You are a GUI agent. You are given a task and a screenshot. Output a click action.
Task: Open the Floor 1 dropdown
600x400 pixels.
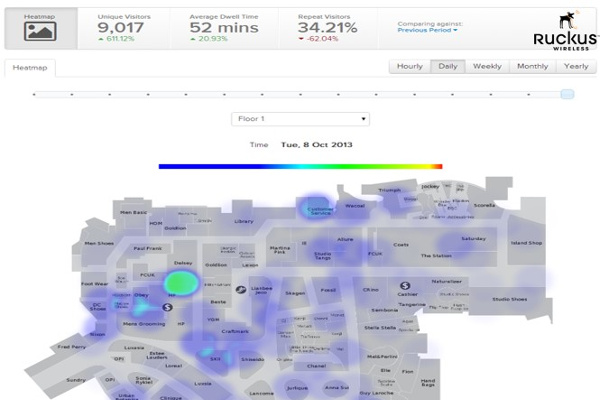click(300, 119)
